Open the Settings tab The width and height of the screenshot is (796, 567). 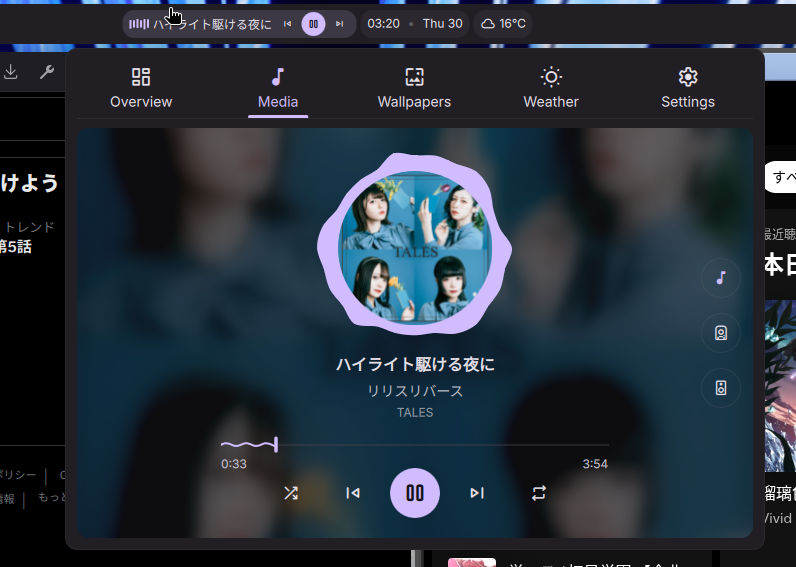tap(688, 88)
